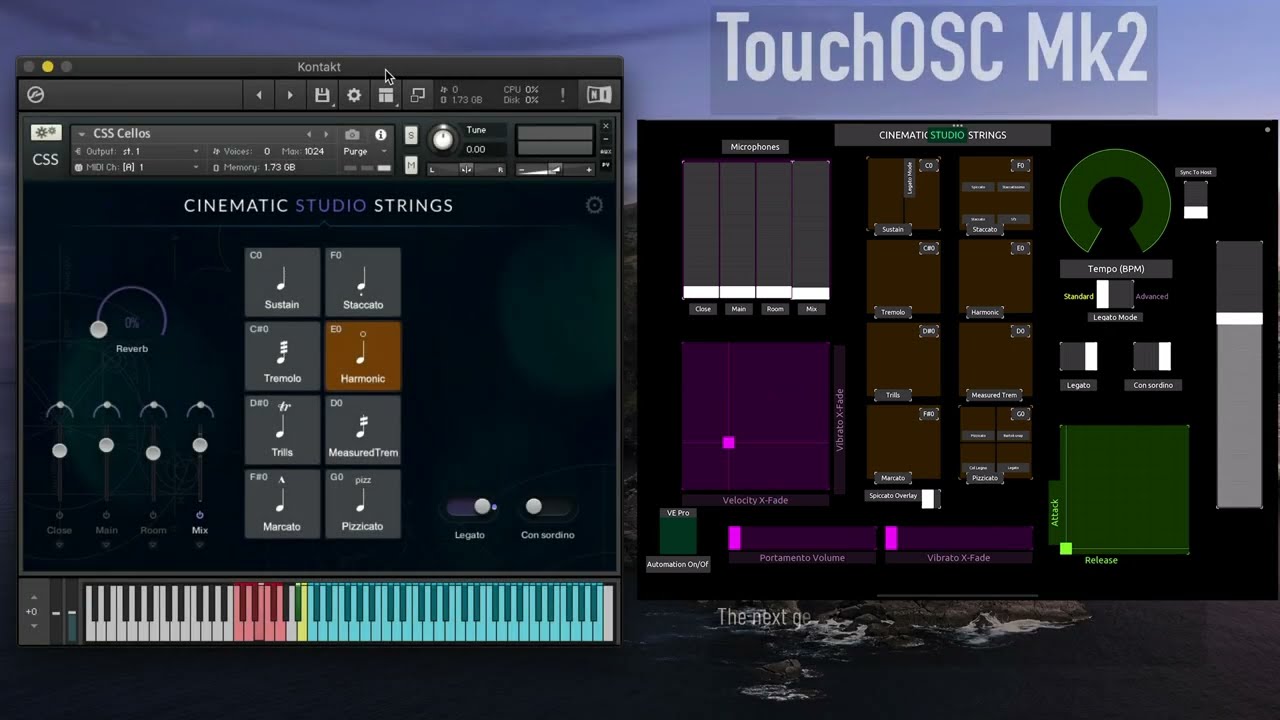Image resolution: width=1280 pixels, height=720 pixels.
Task: Click Trills tile in TouchOSC panel
Action: click(x=903, y=362)
